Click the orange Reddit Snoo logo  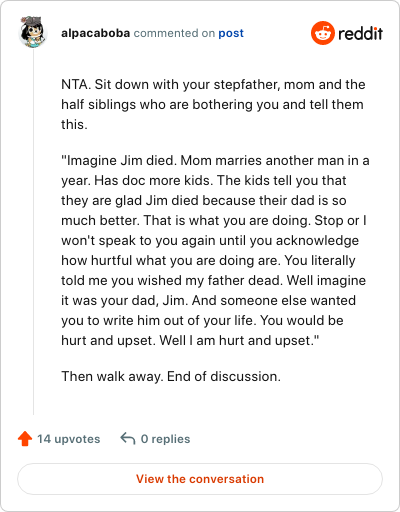(x=323, y=33)
